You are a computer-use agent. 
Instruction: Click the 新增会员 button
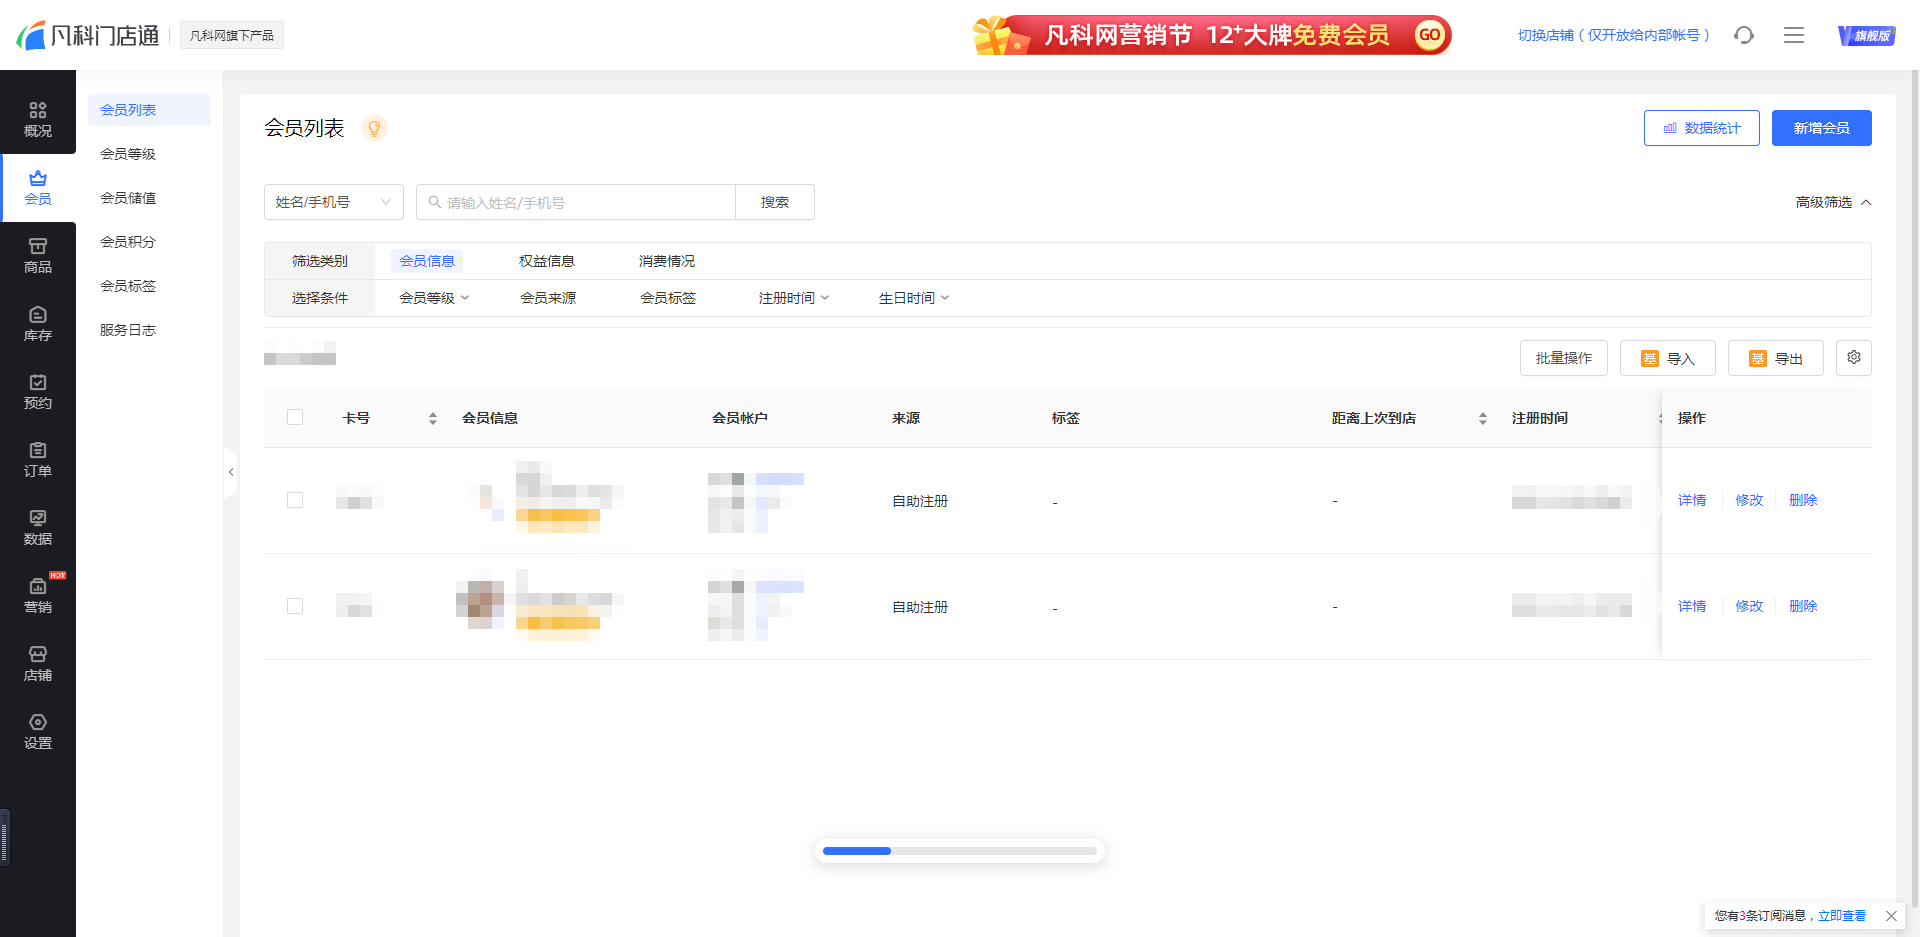(x=1821, y=127)
